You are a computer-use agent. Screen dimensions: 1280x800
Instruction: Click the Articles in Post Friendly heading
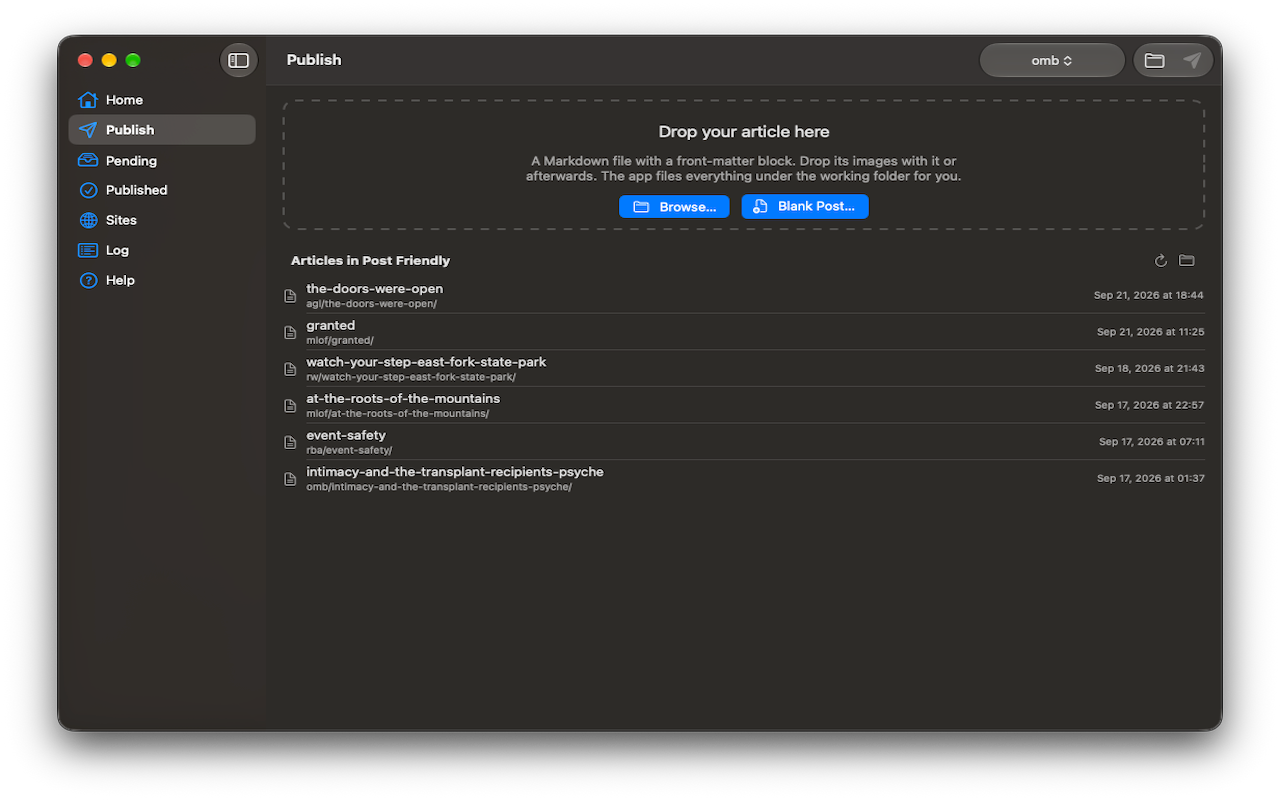click(371, 261)
